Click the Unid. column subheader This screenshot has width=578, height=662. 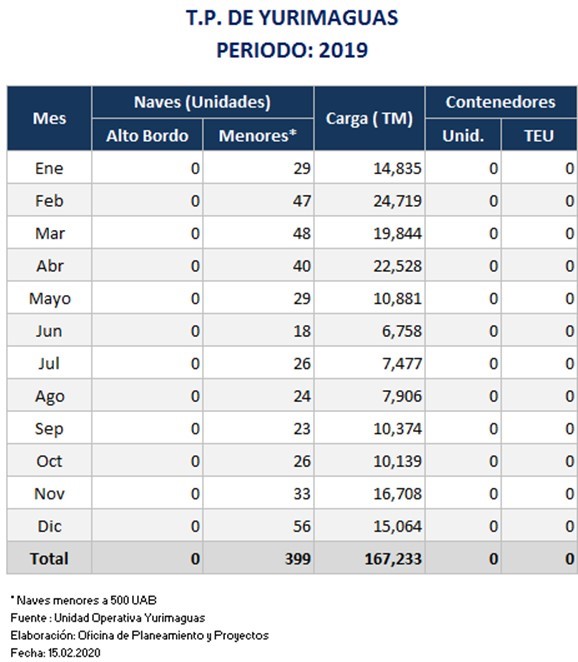[463, 135]
